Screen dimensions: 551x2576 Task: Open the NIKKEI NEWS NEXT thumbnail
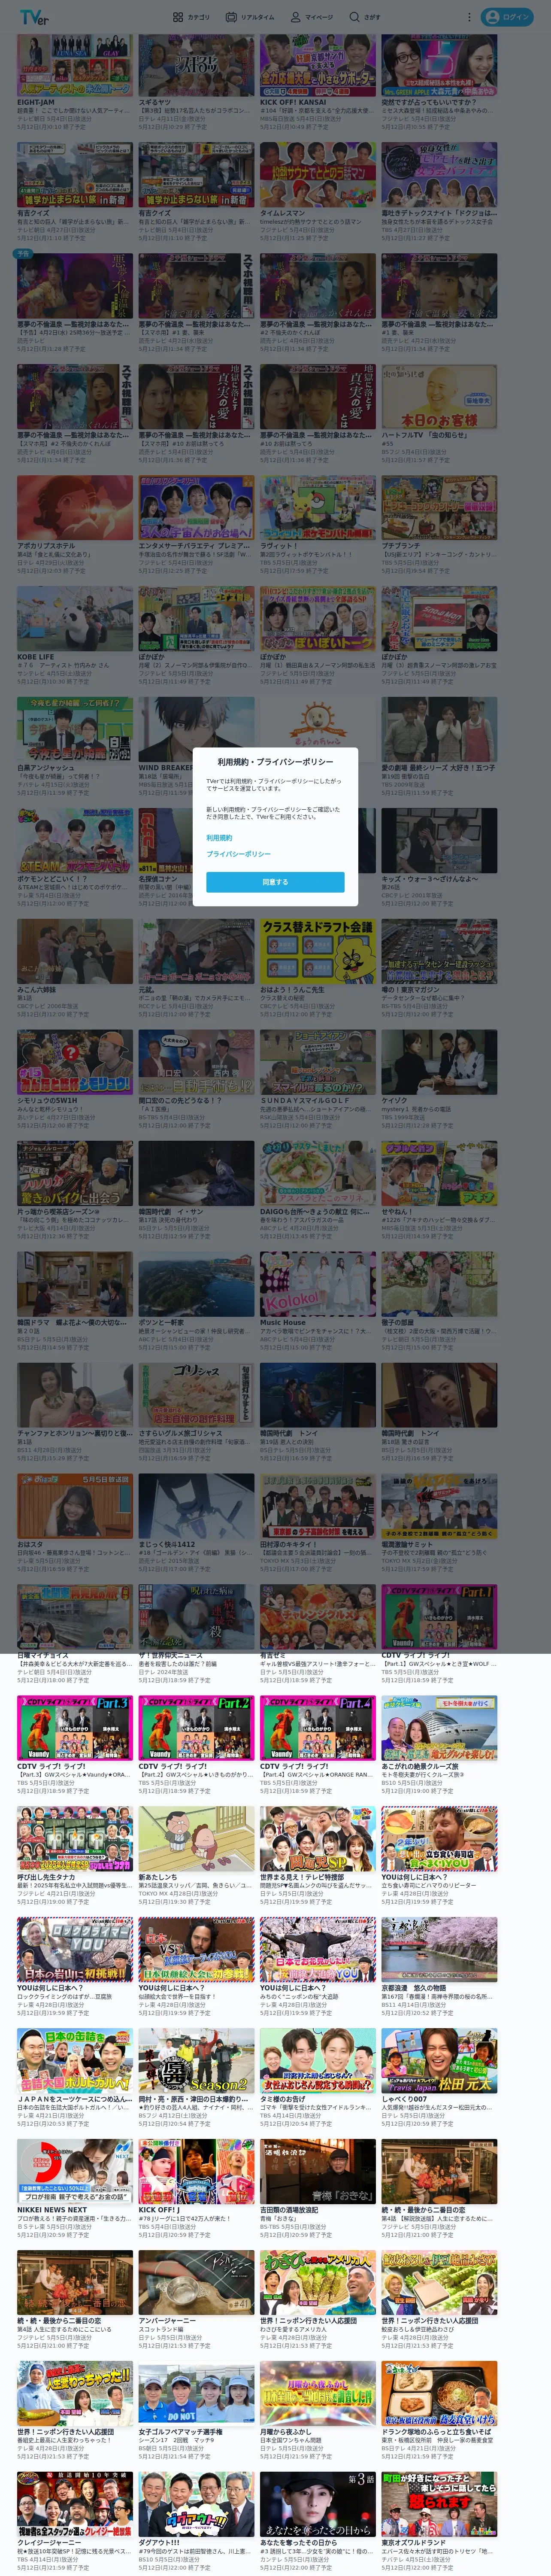click(x=75, y=2173)
